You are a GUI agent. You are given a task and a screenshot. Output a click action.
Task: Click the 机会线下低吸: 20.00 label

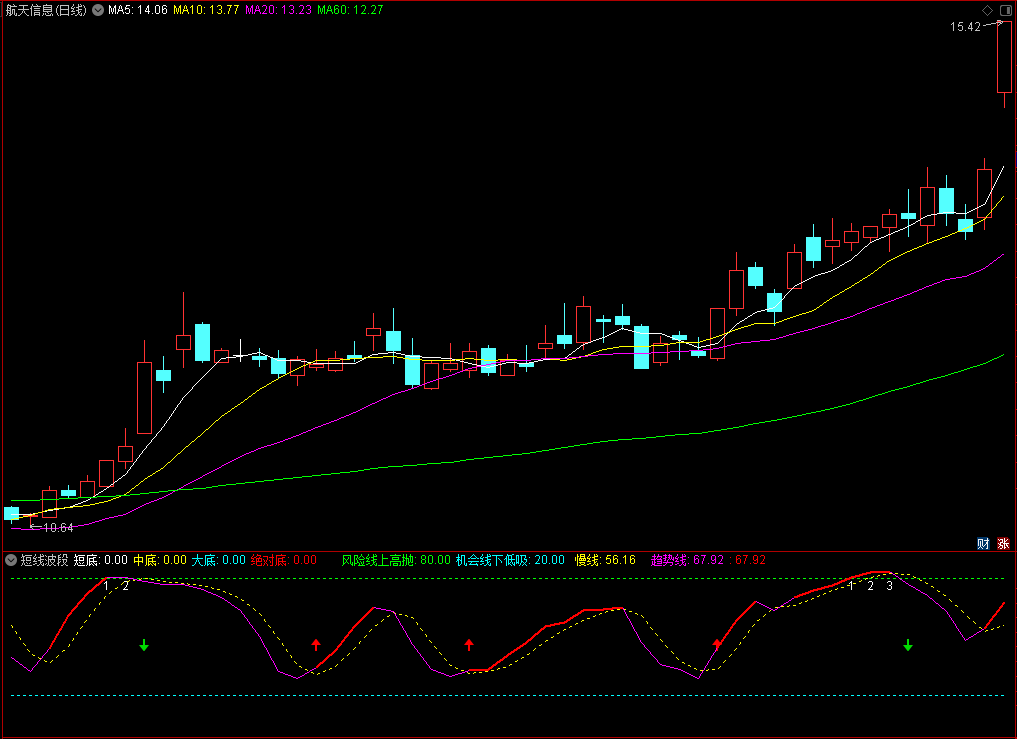(x=510, y=560)
